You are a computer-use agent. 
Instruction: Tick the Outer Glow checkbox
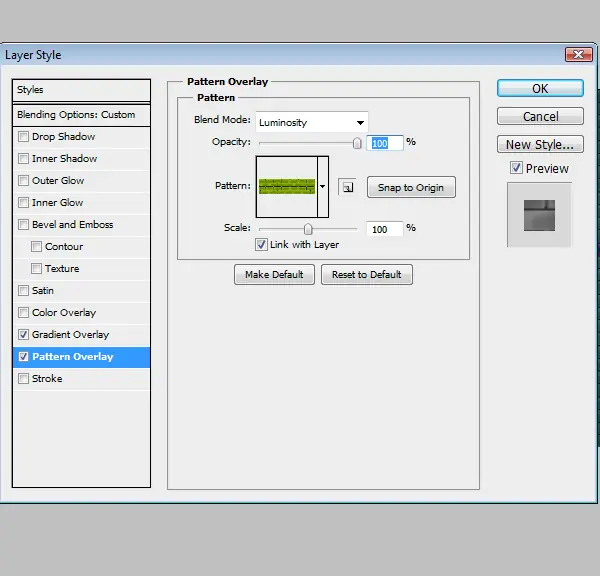[x=23, y=180]
